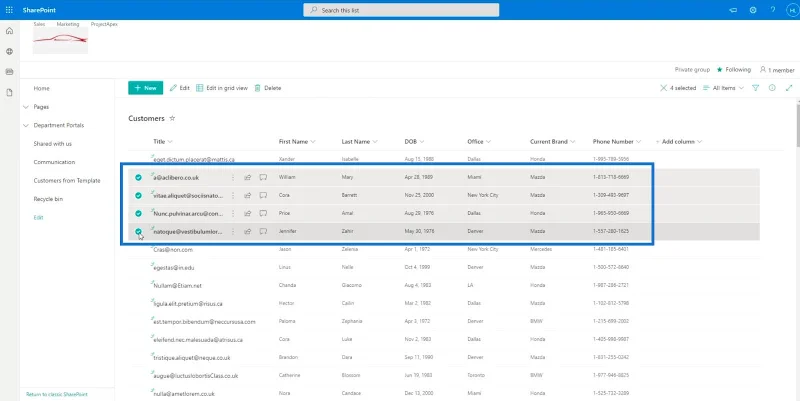800x401 pixels.
Task: Open the news icon in left rail
Action: click(x=9, y=72)
